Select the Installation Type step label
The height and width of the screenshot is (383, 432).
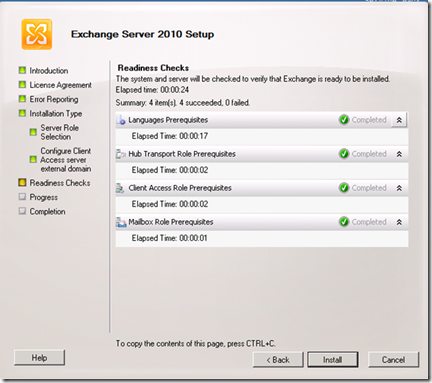(x=56, y=114)
